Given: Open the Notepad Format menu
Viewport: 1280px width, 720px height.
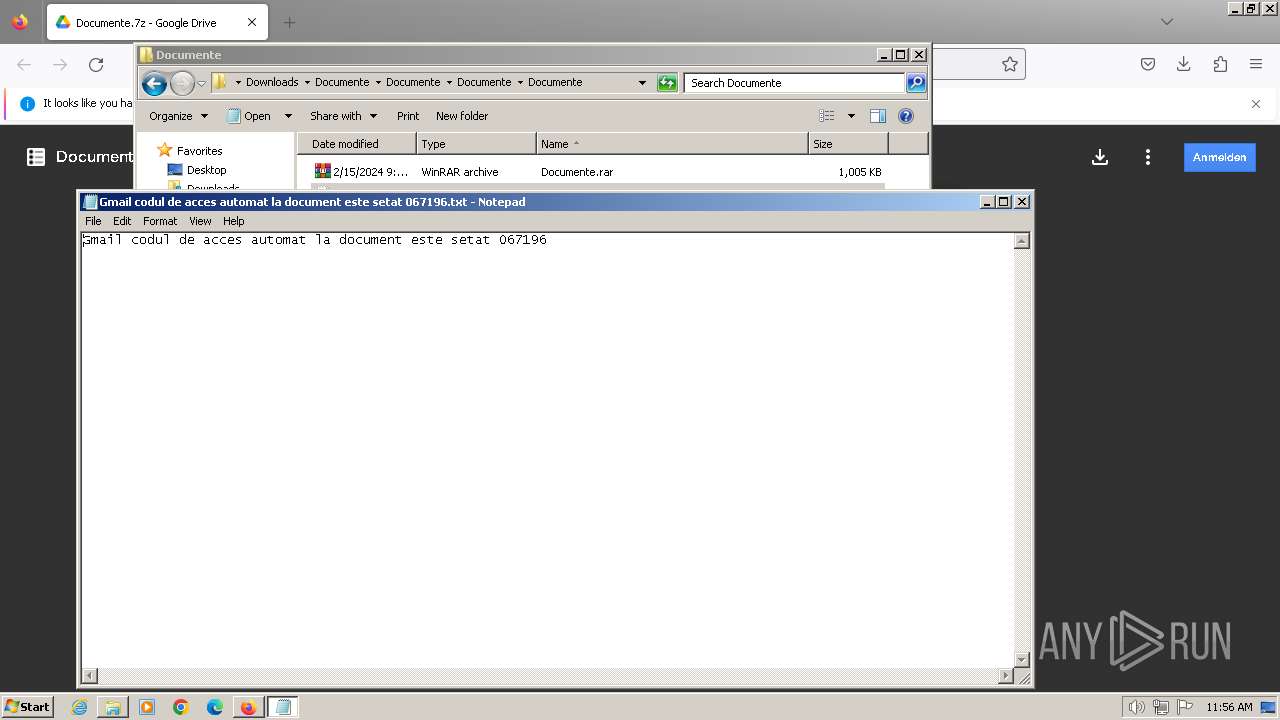Looking at the screenshot, I should coord(160,221).
